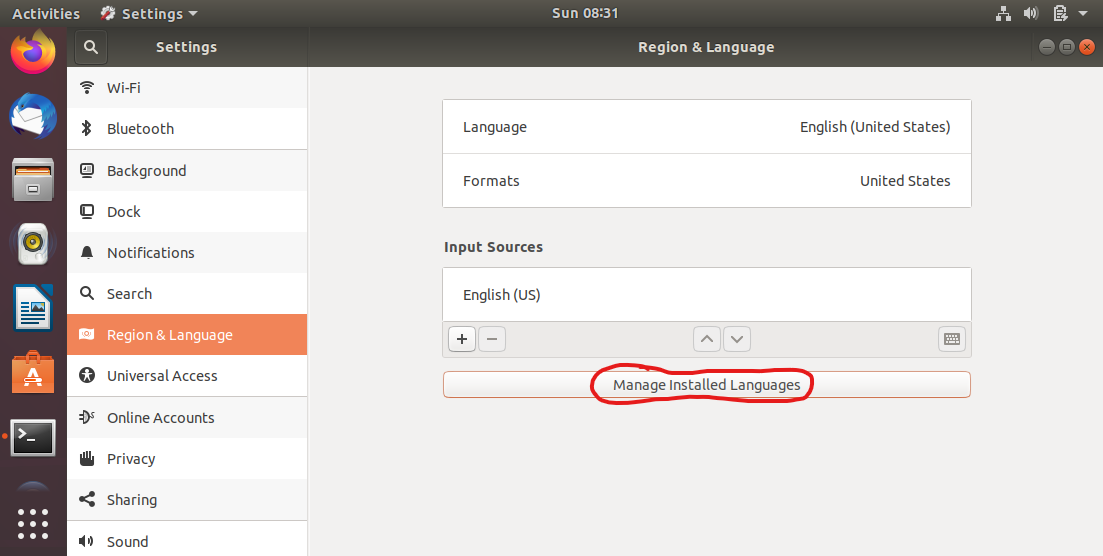Select Wi-Fi in settings sidebar
1103x556 pixels.
click(x=187, y=88)
